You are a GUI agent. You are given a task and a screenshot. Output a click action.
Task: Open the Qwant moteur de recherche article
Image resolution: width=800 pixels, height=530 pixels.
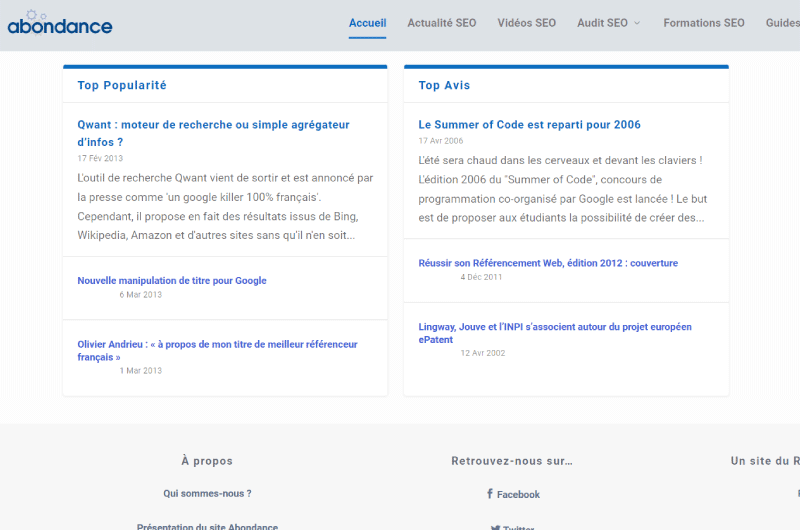[x=213, y=133]
